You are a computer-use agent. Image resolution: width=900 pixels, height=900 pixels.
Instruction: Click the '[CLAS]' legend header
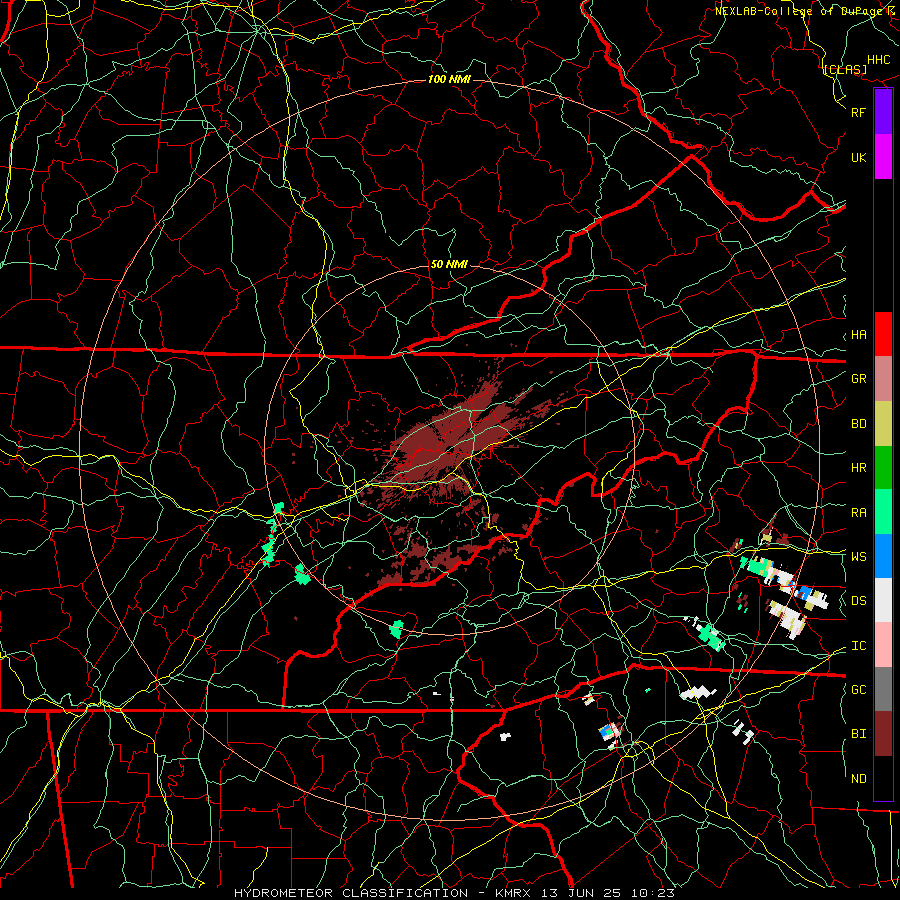845,70
